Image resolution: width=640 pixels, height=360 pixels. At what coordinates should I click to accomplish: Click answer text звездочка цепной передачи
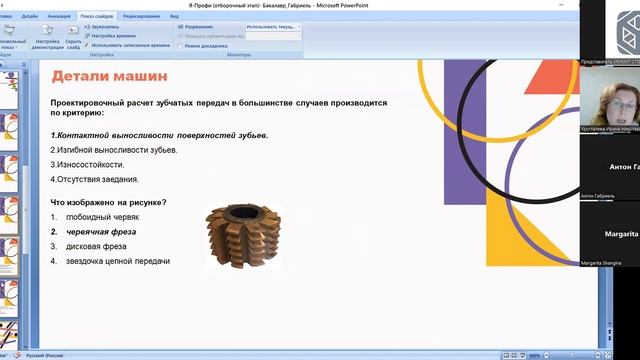118,261
